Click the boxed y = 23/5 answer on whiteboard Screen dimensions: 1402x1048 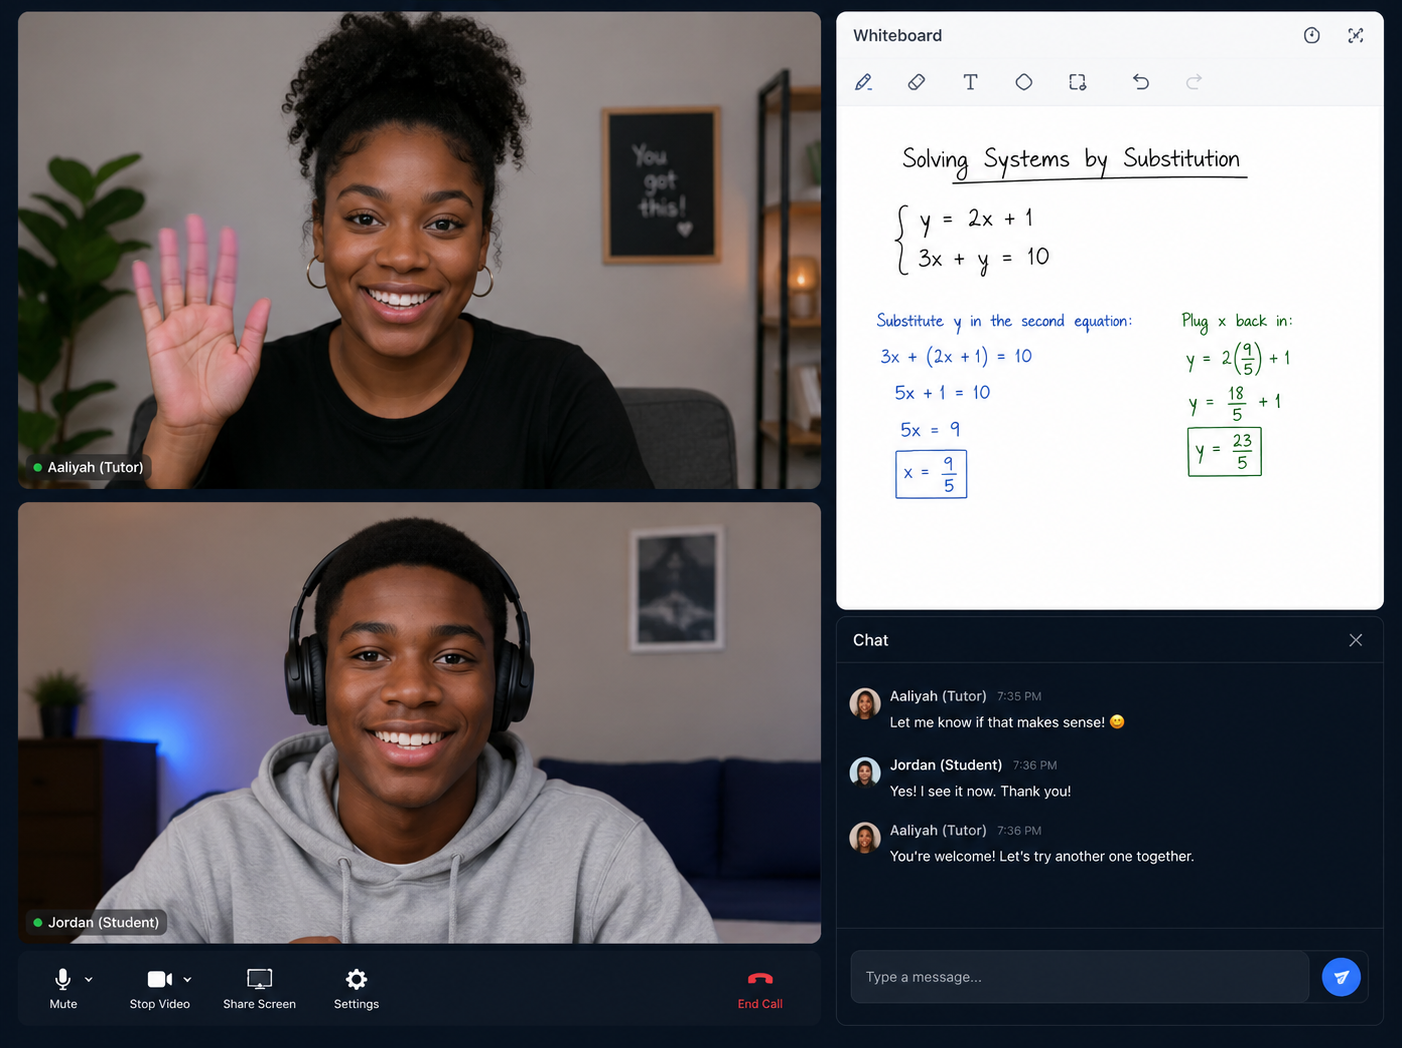pos(1224,452)
